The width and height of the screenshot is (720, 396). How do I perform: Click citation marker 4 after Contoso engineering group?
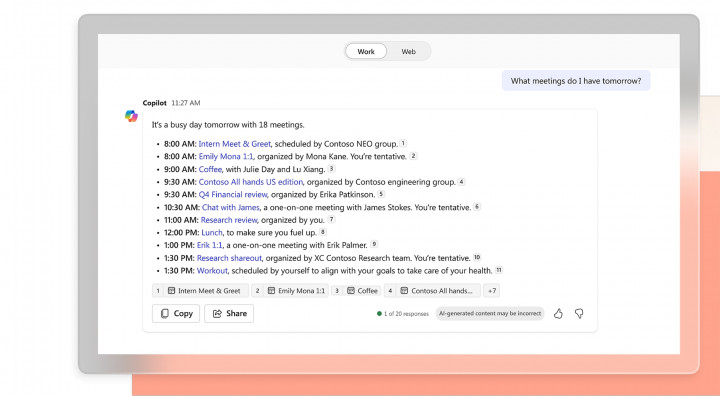coord(461,181)
